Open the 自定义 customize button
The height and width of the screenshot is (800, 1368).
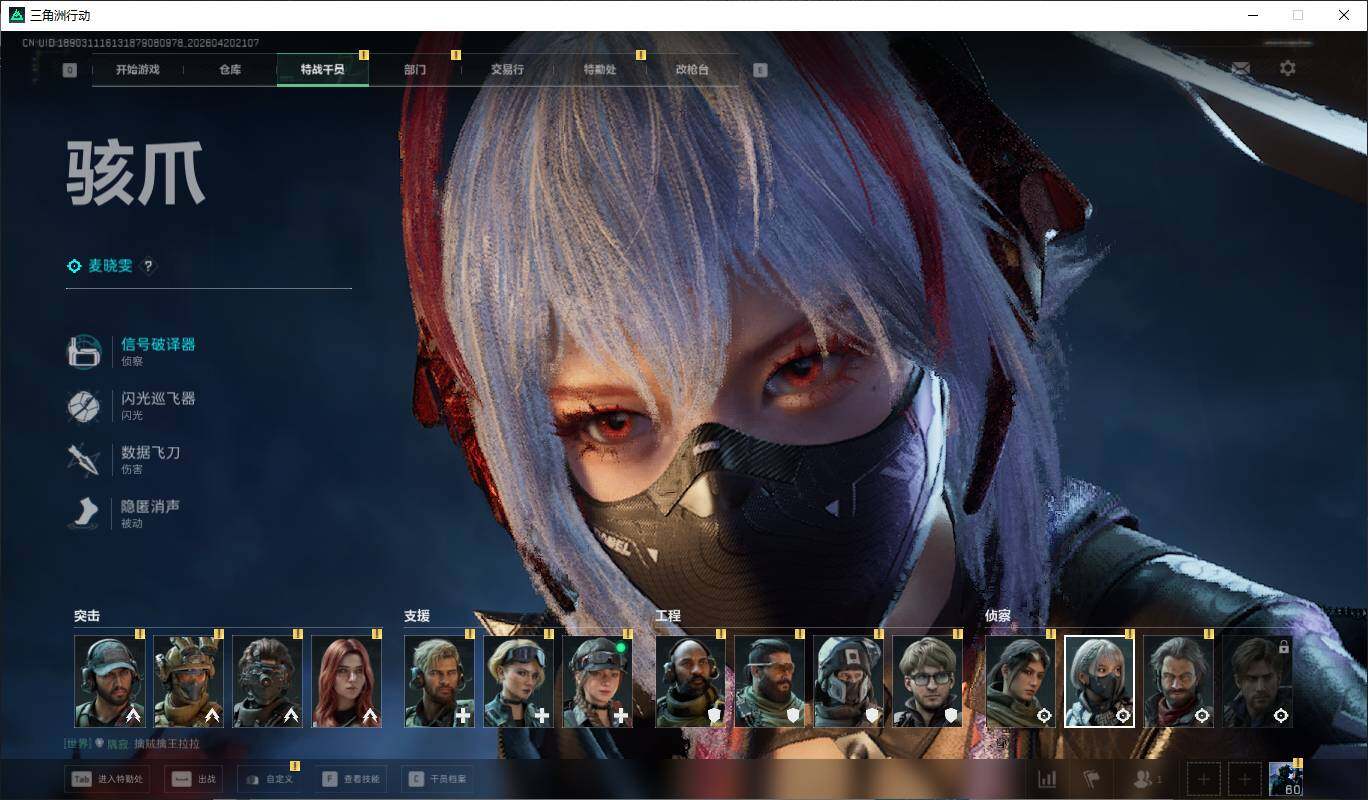pyautogui.click(x=270, y=779)
